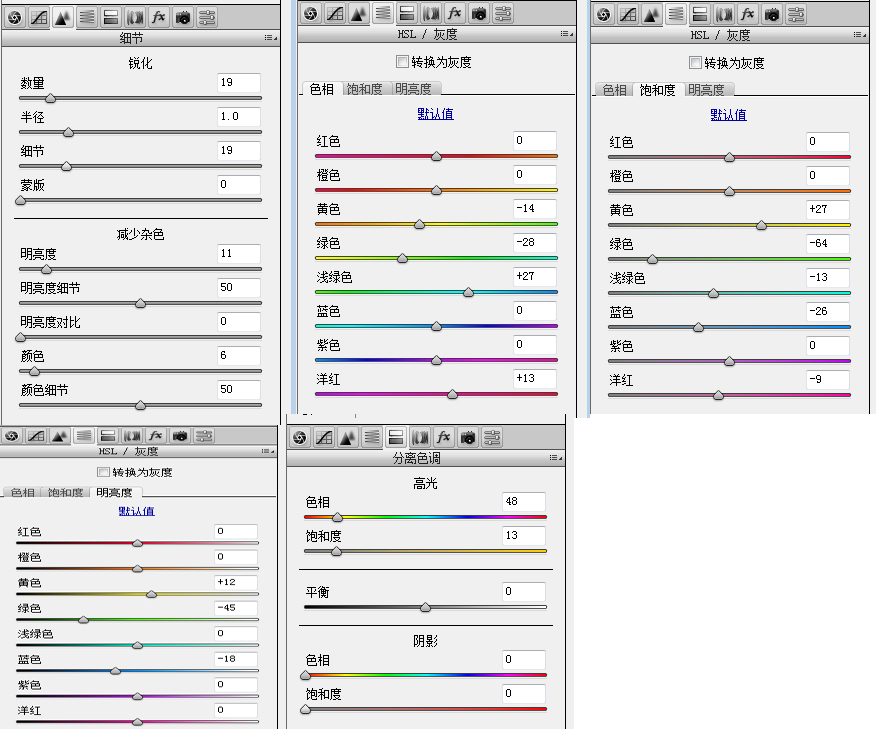876x729 pixels.
Task: Click highlights 色相 slider handle at 48
Action: pos(337,517)
